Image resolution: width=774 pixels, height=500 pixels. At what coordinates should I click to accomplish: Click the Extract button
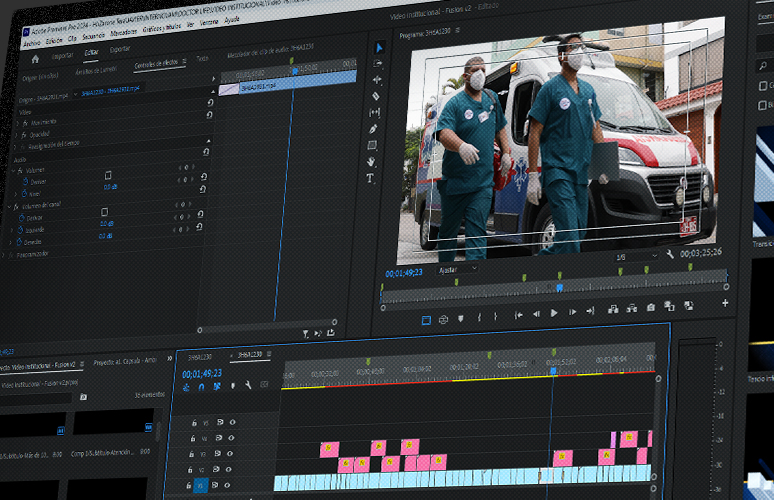[x=631, y=308]
